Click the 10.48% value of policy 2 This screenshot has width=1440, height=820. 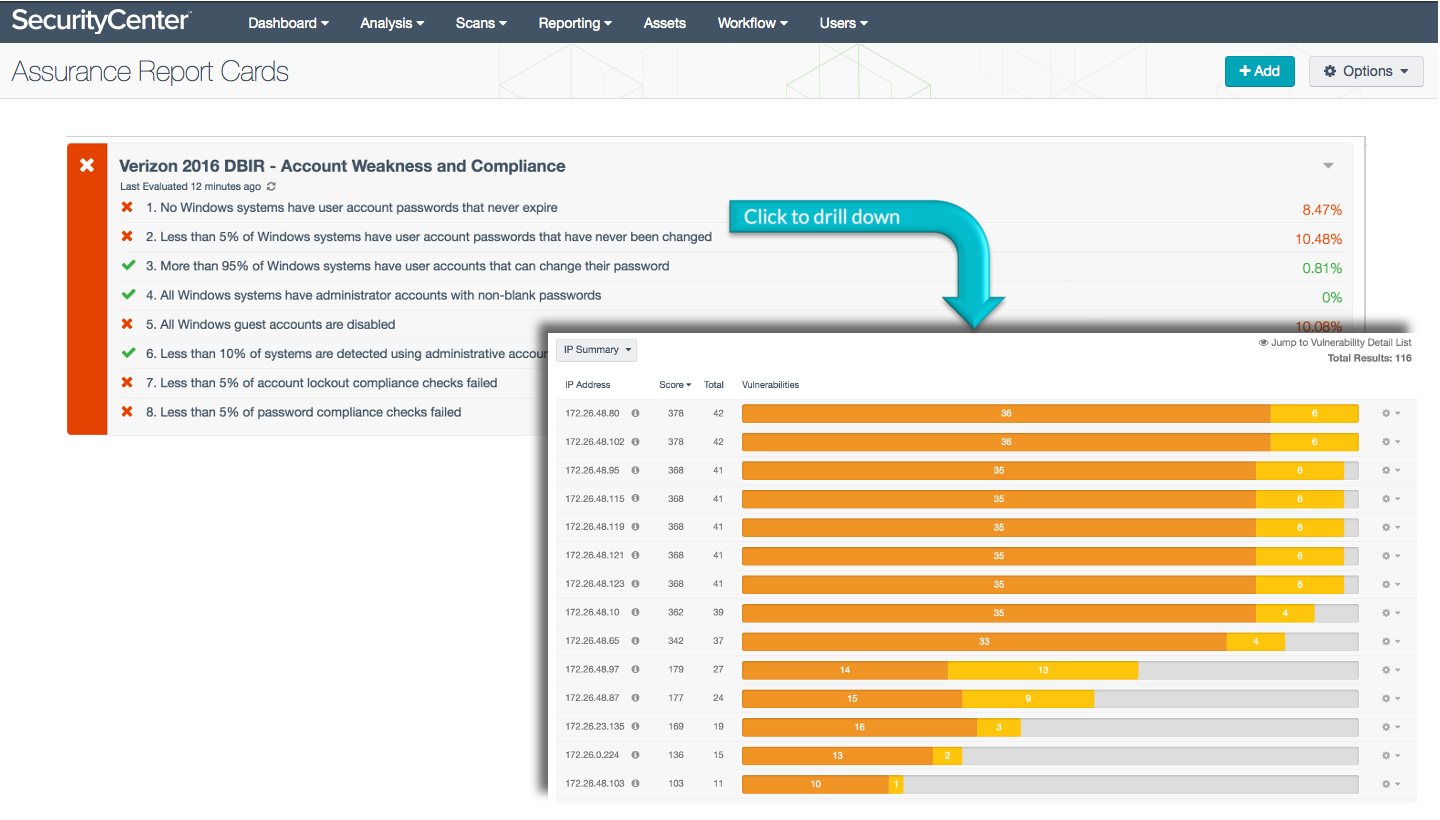tap(1318, 239)
